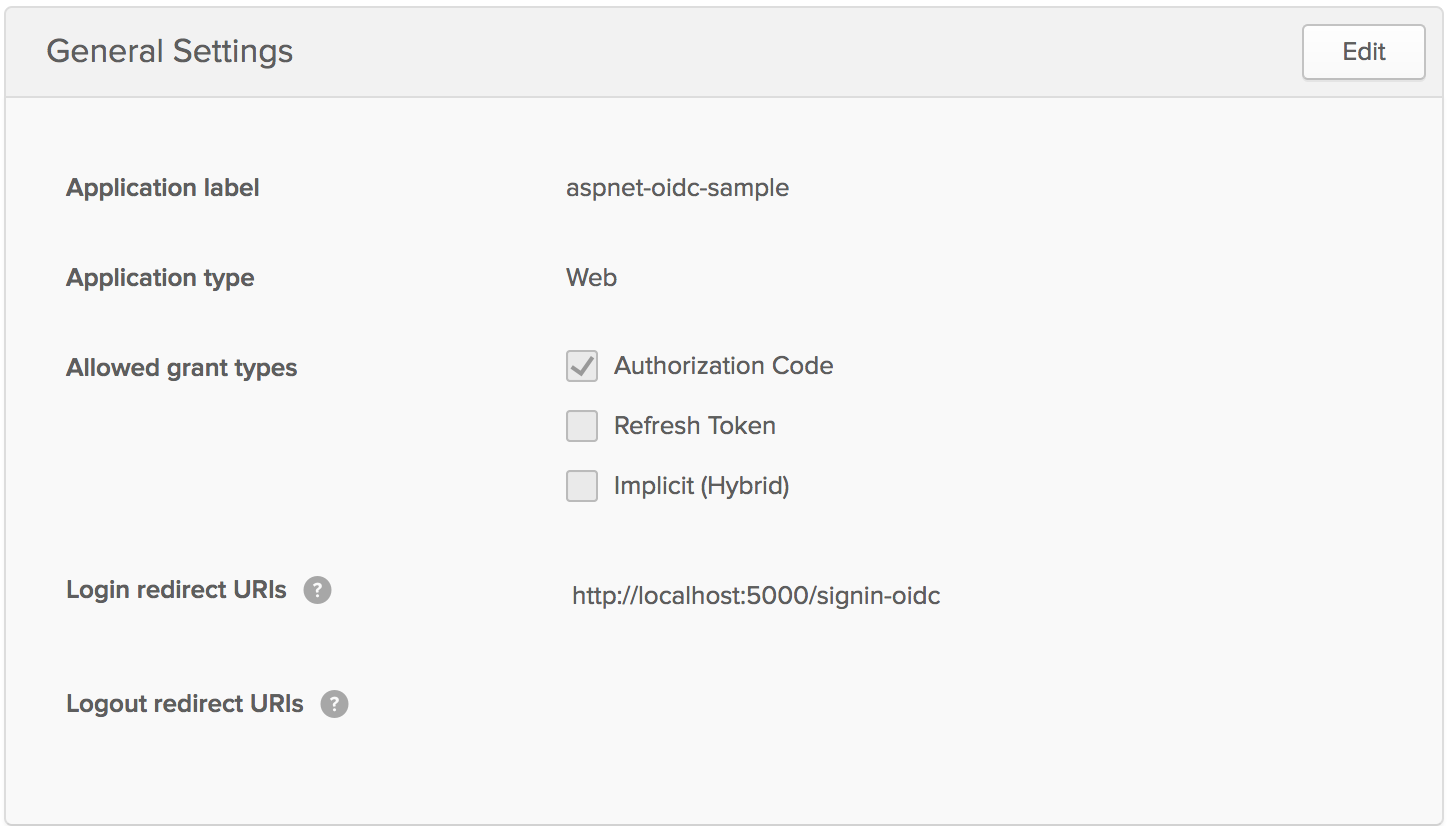This screenshot has width=1450, height=826.
Task: Click the General Settings panel heading
Action: click(170, 52)
